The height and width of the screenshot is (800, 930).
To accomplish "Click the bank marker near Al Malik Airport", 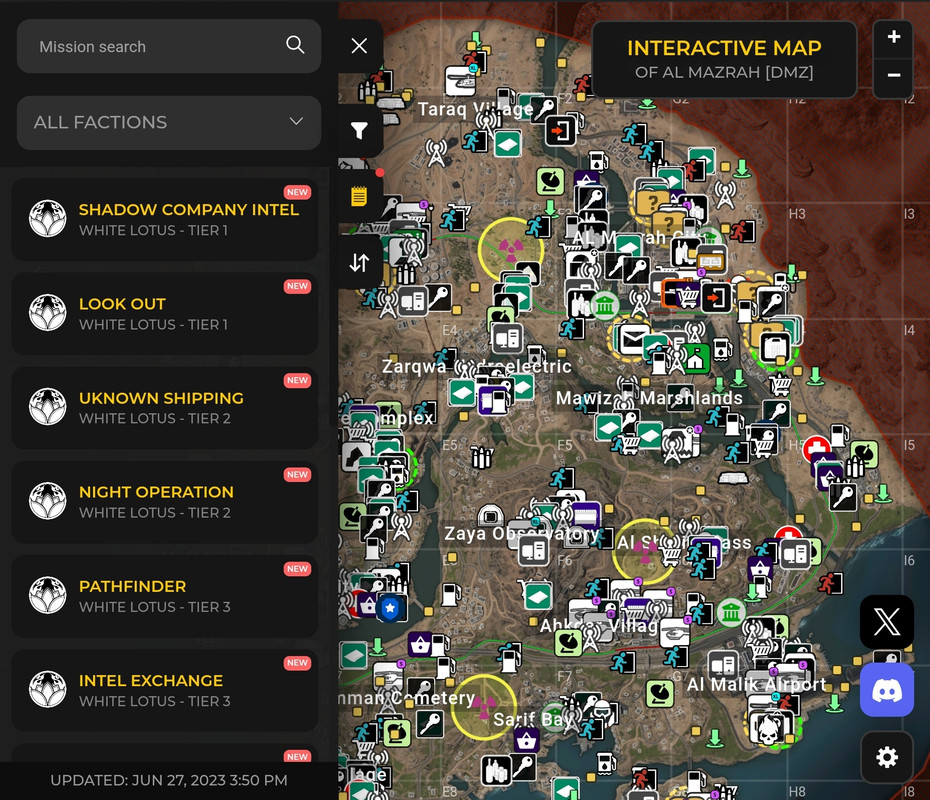I will point(731,613).
